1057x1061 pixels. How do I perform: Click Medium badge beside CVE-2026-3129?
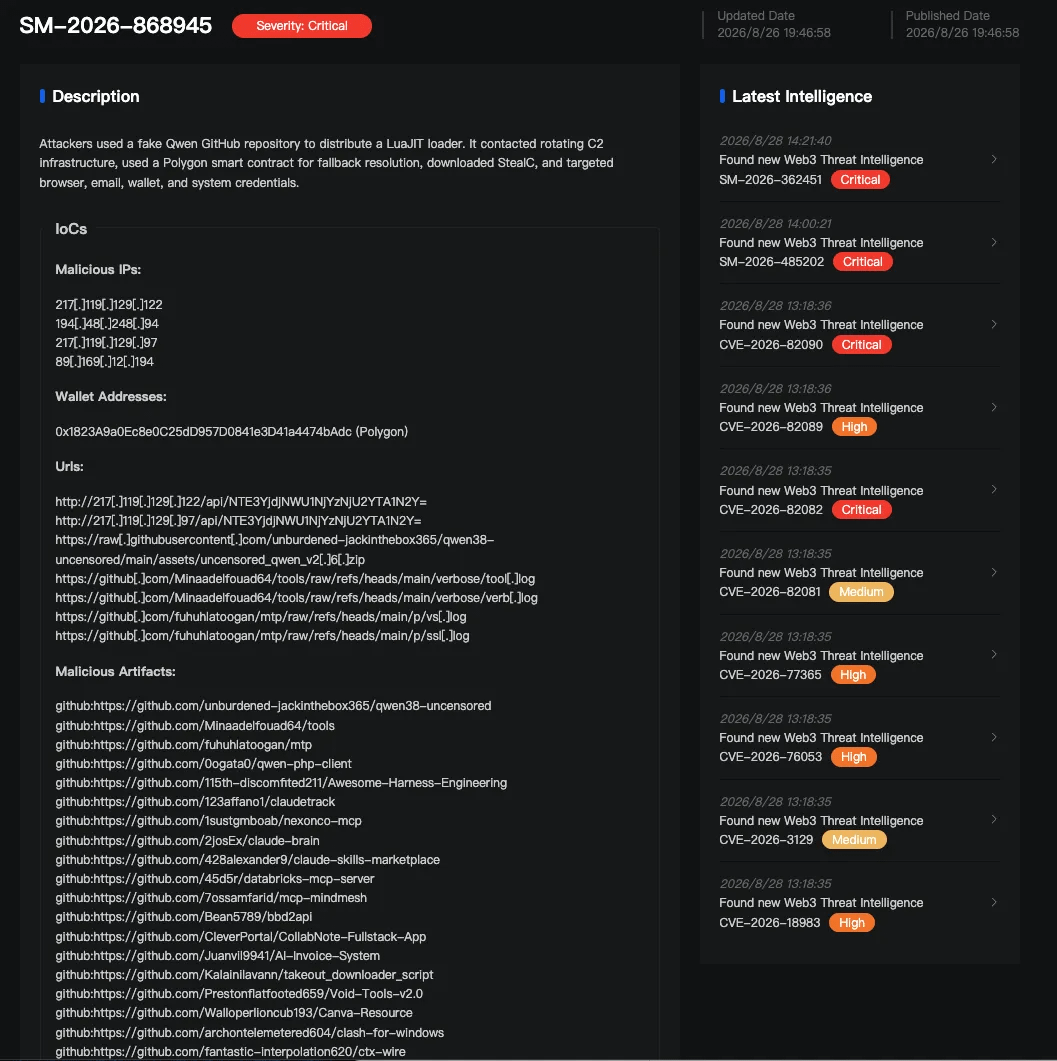pyautogui.click(x=854, y=840)
